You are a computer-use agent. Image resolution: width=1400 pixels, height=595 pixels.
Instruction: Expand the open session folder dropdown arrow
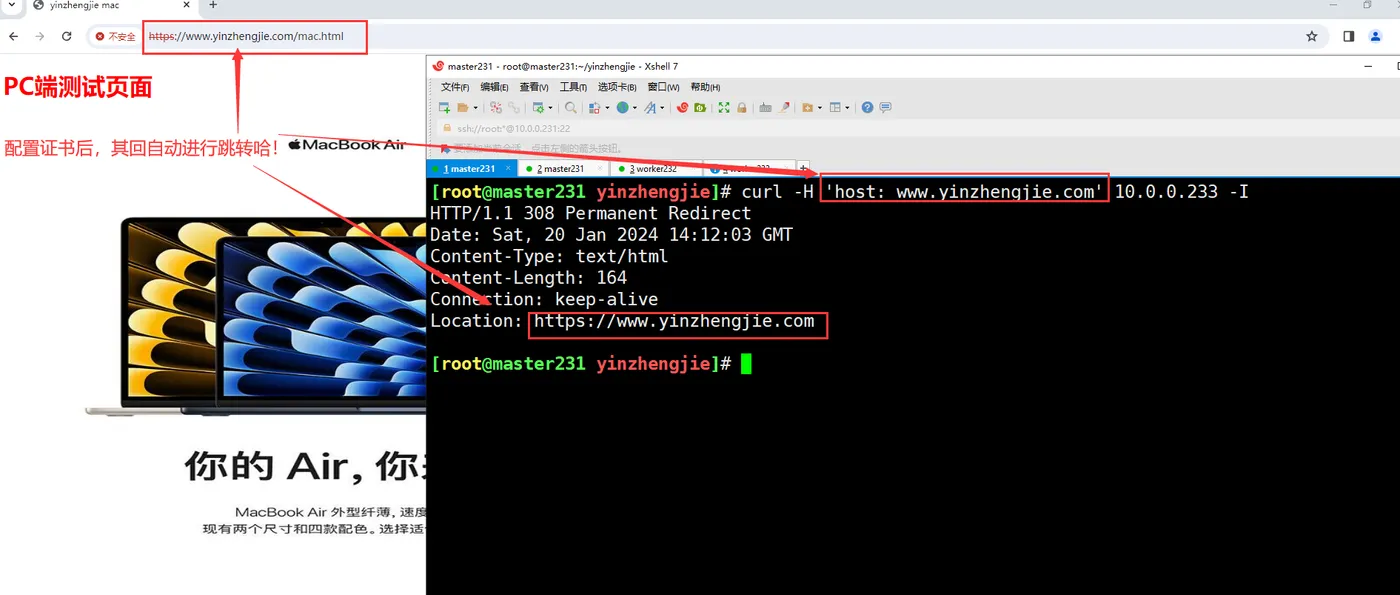475,108
